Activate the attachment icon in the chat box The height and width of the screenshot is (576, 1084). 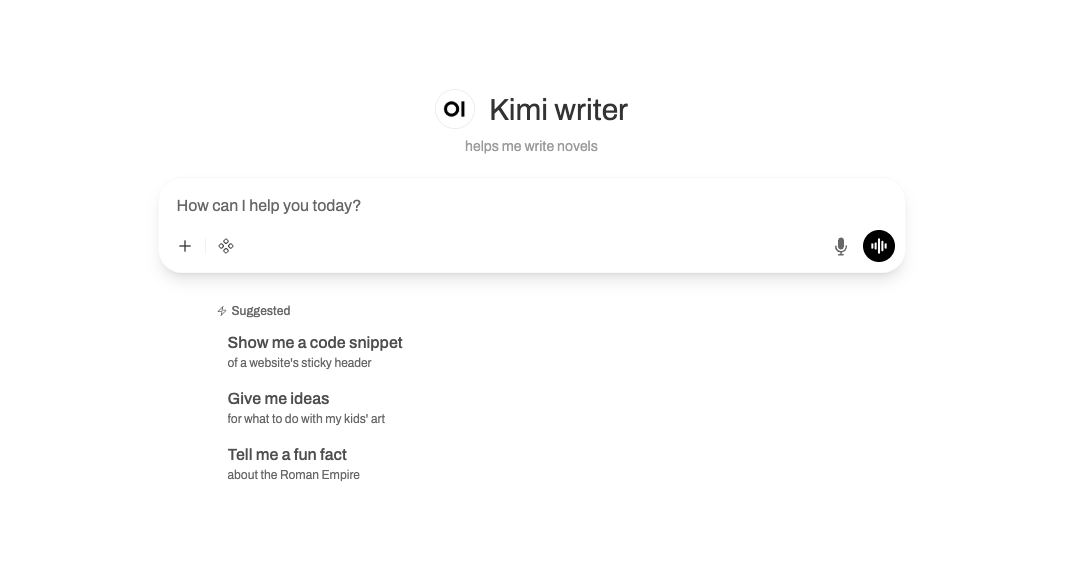click(184, 246)
